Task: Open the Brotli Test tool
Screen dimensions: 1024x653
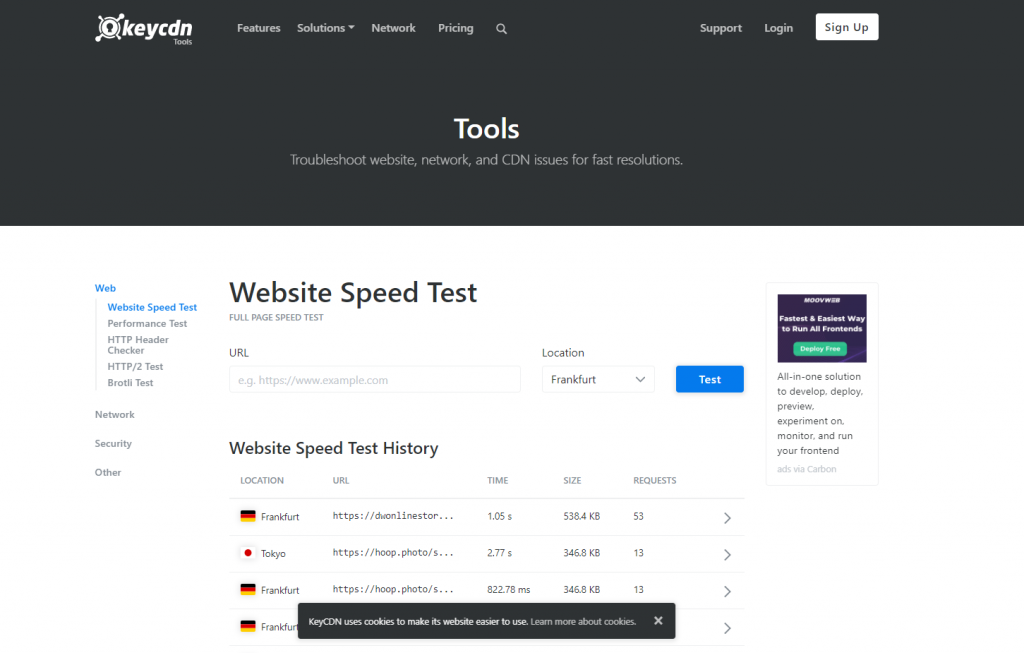Action: click(x=129, y=382)
